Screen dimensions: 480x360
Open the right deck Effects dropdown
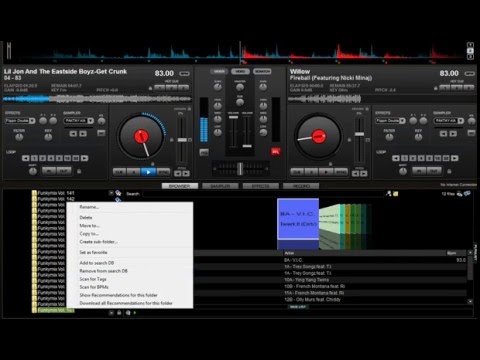click(390, 121)
